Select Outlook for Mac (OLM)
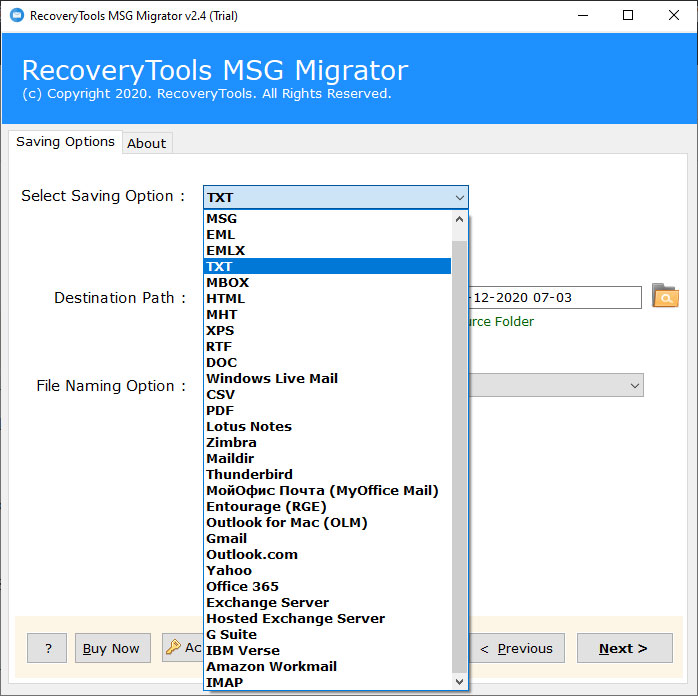The height and width of the screenshot is (696, 698). click(x=327, y=523)
